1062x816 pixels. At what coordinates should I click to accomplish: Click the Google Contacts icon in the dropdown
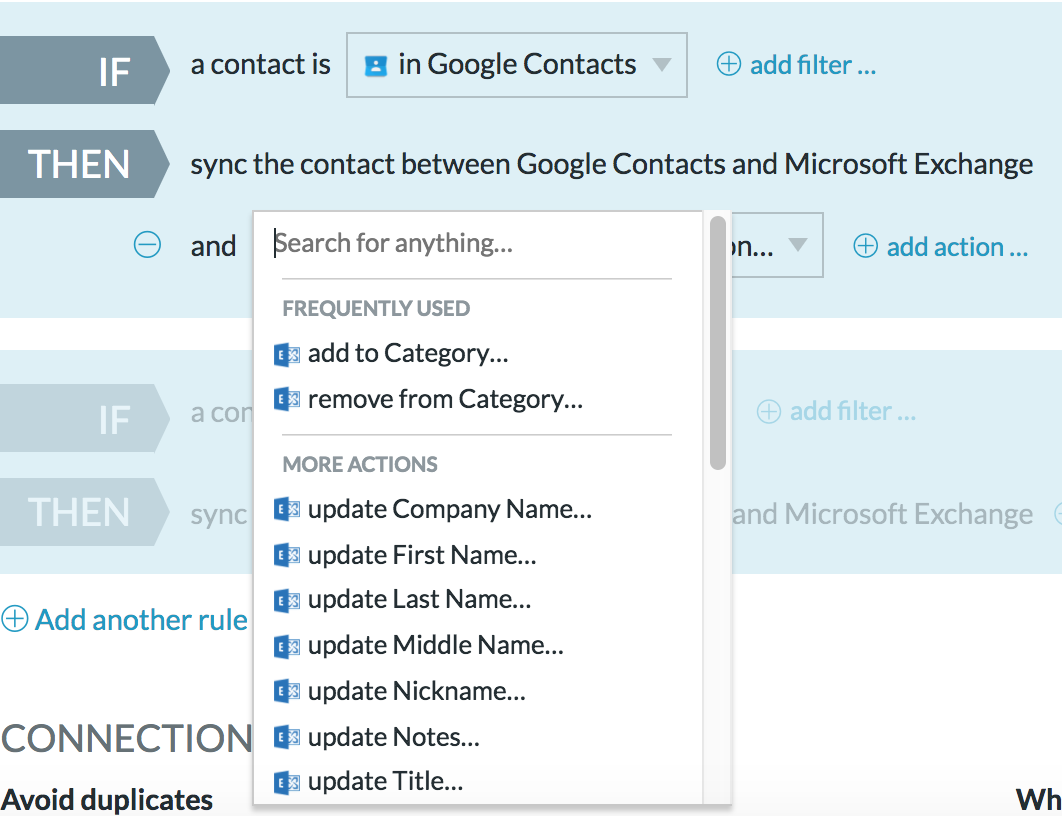click(x=376, y=66)
